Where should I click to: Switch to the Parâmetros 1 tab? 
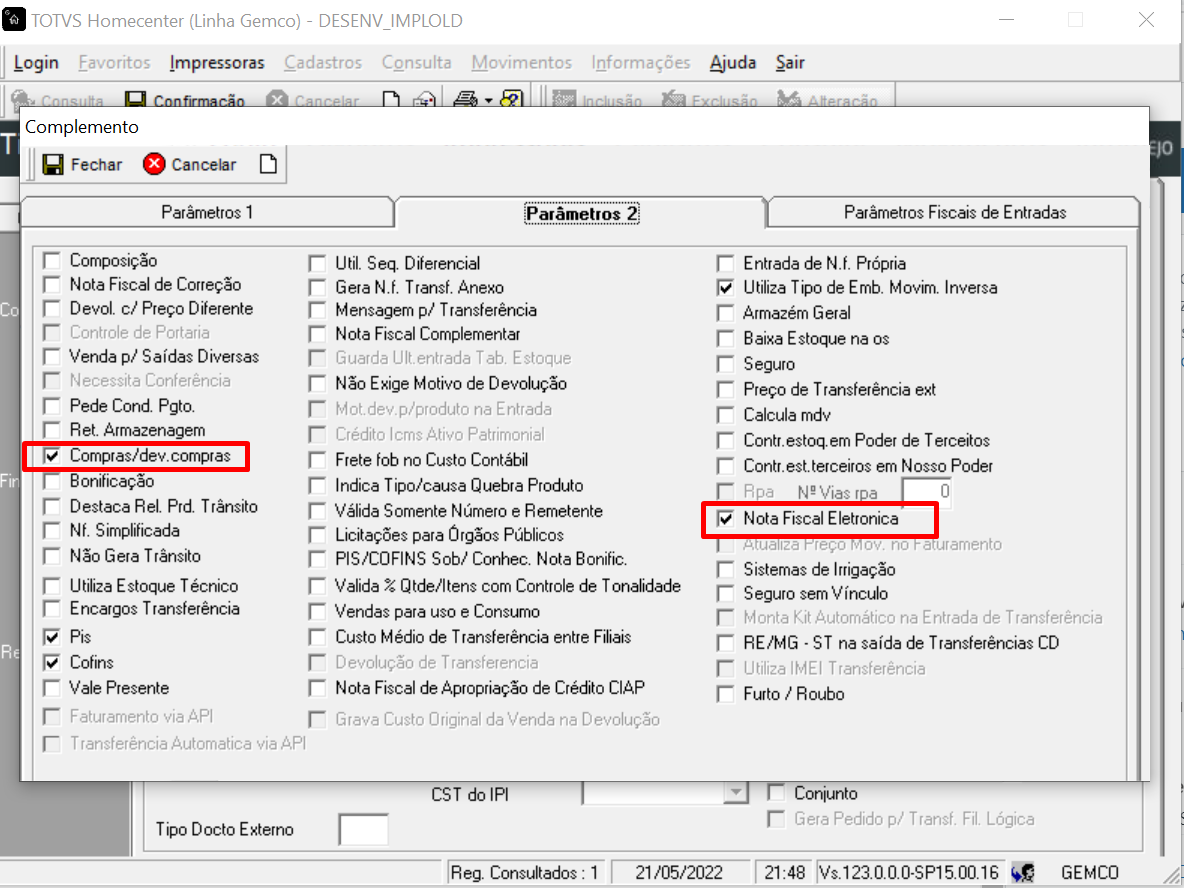coord(207,212)
